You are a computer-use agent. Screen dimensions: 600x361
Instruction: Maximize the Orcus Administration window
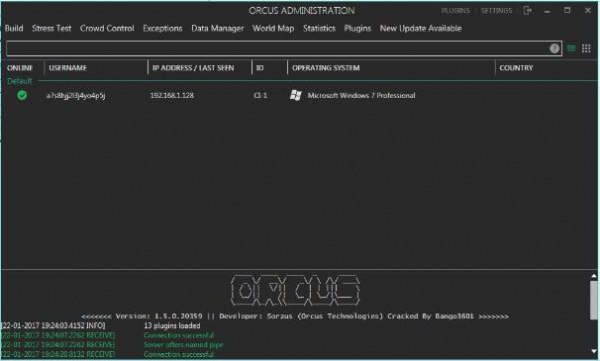[567, 10]
